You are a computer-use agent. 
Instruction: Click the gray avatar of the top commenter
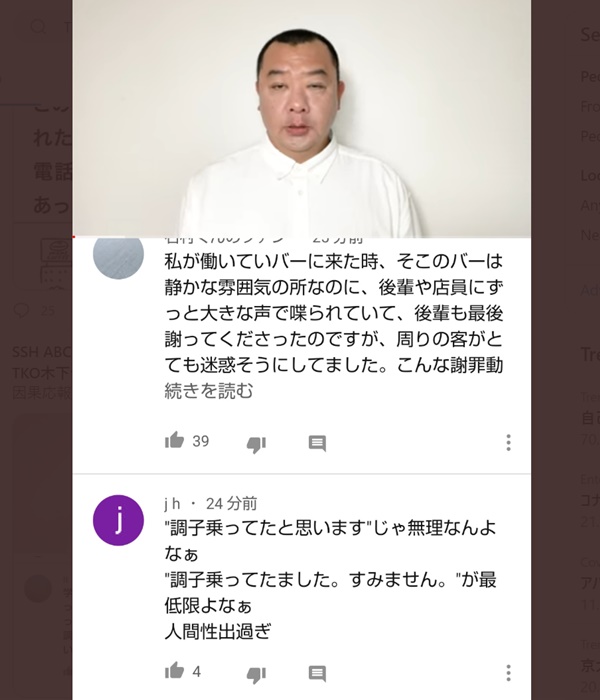[118, 255]
